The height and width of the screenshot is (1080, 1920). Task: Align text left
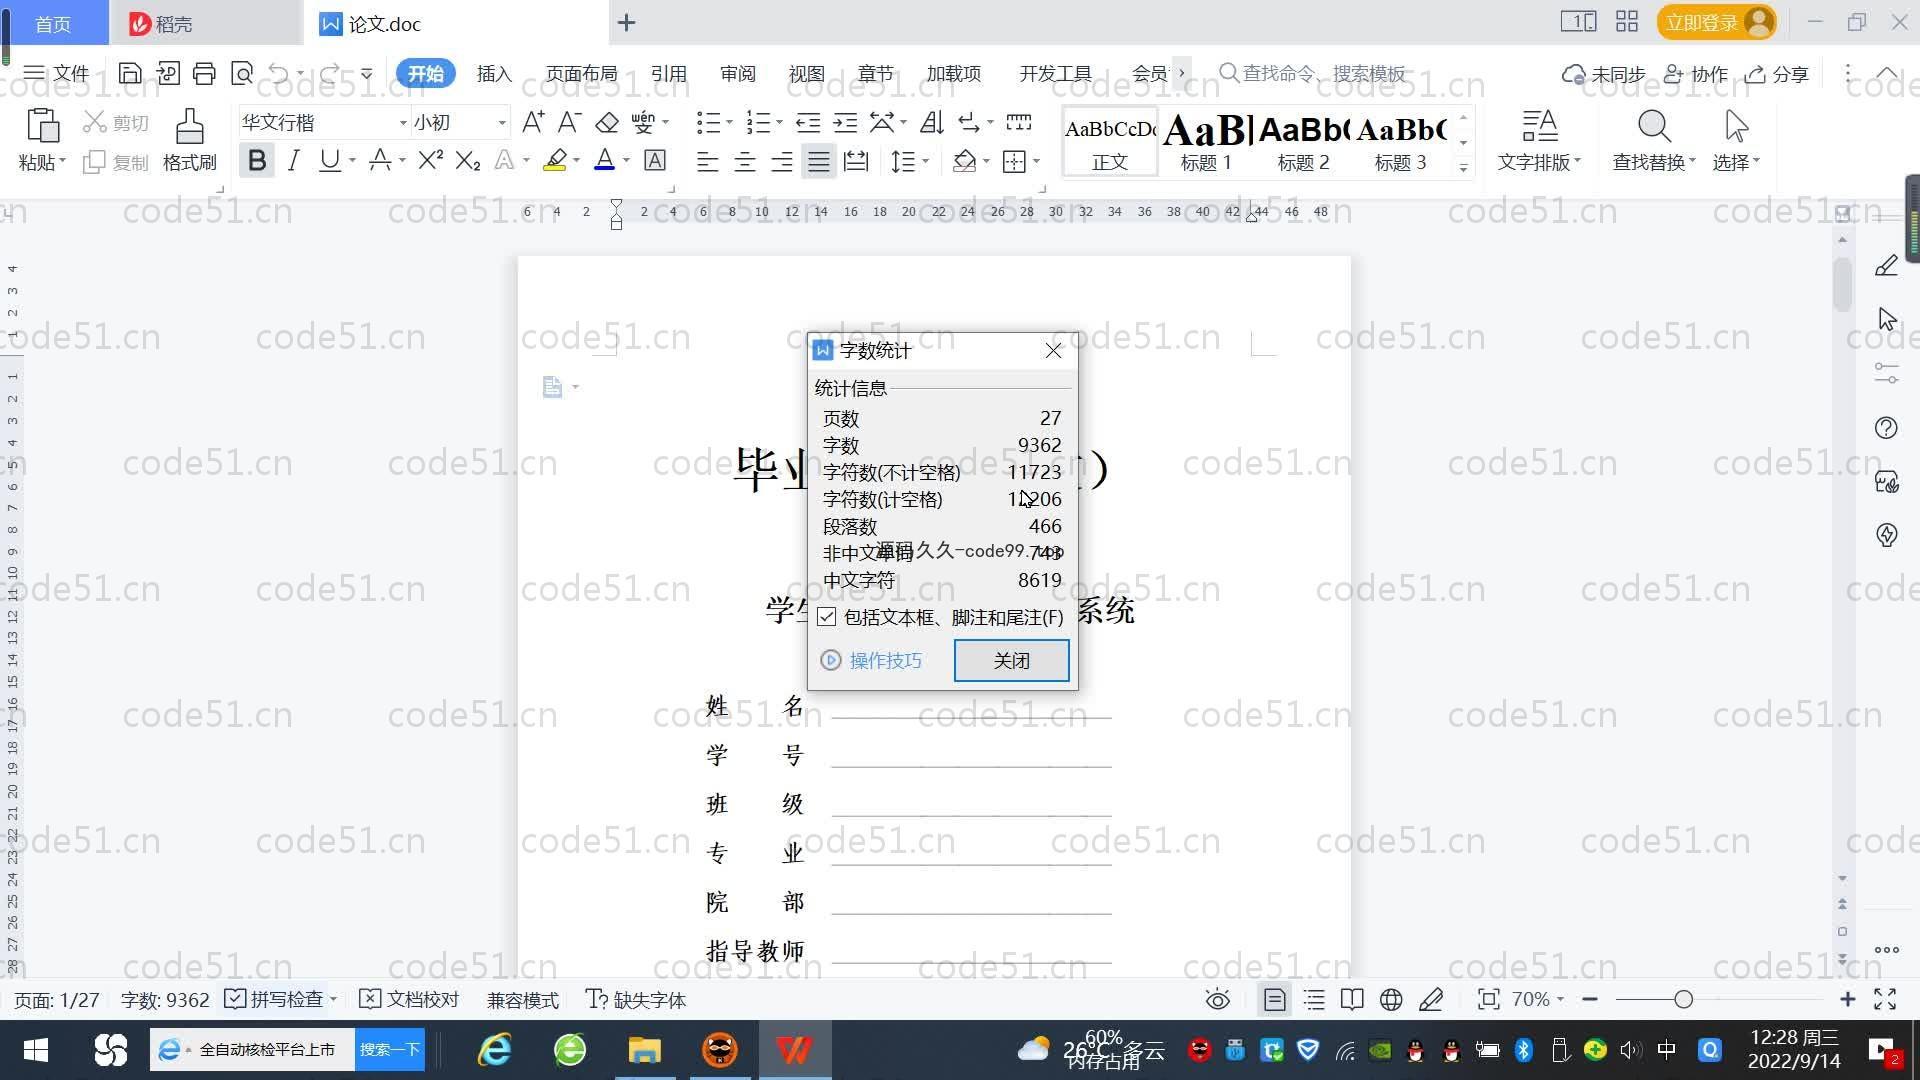point(707,161)
